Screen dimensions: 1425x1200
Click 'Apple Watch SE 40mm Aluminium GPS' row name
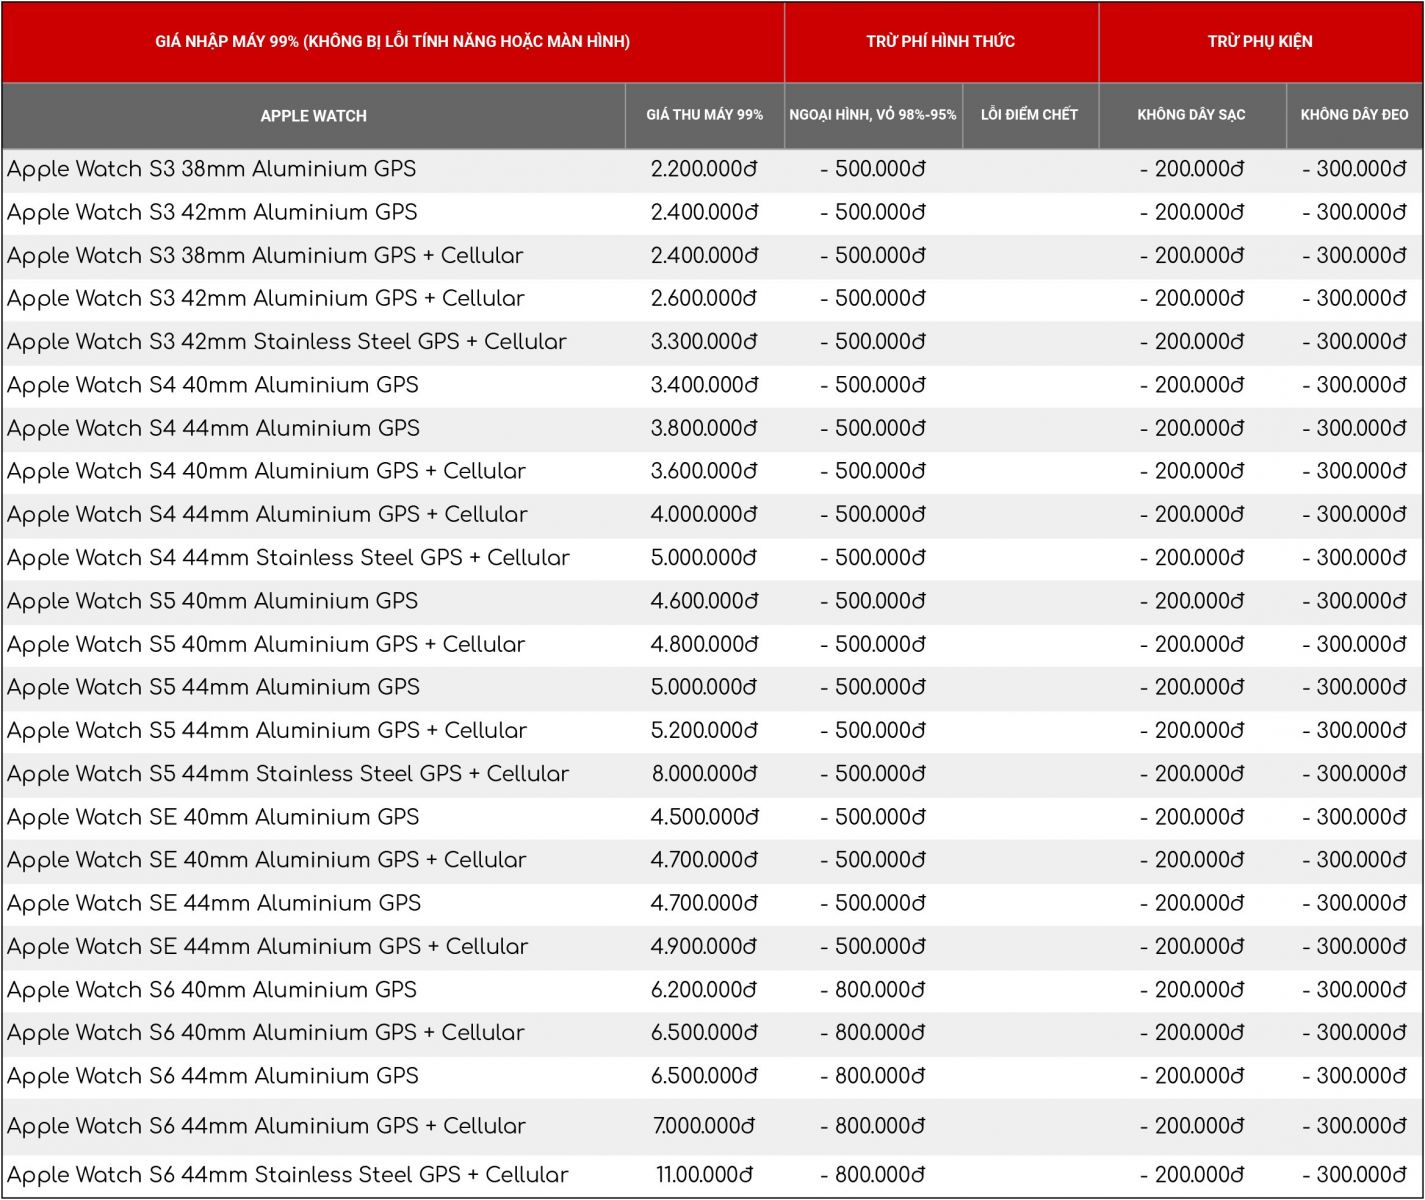pos(213,817)
